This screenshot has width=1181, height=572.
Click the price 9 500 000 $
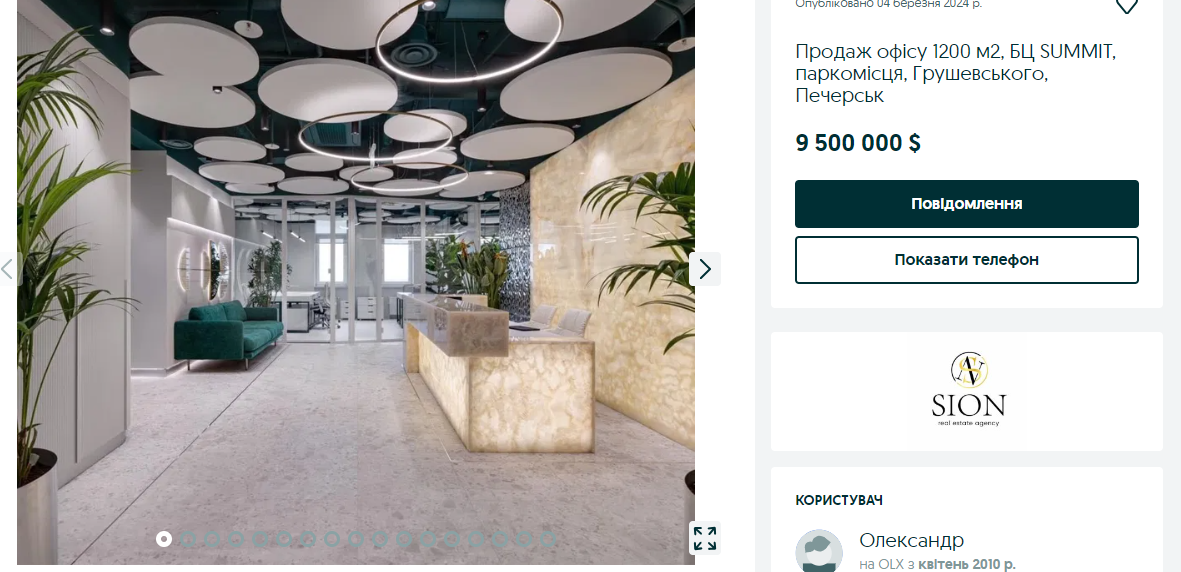(858, 143)
